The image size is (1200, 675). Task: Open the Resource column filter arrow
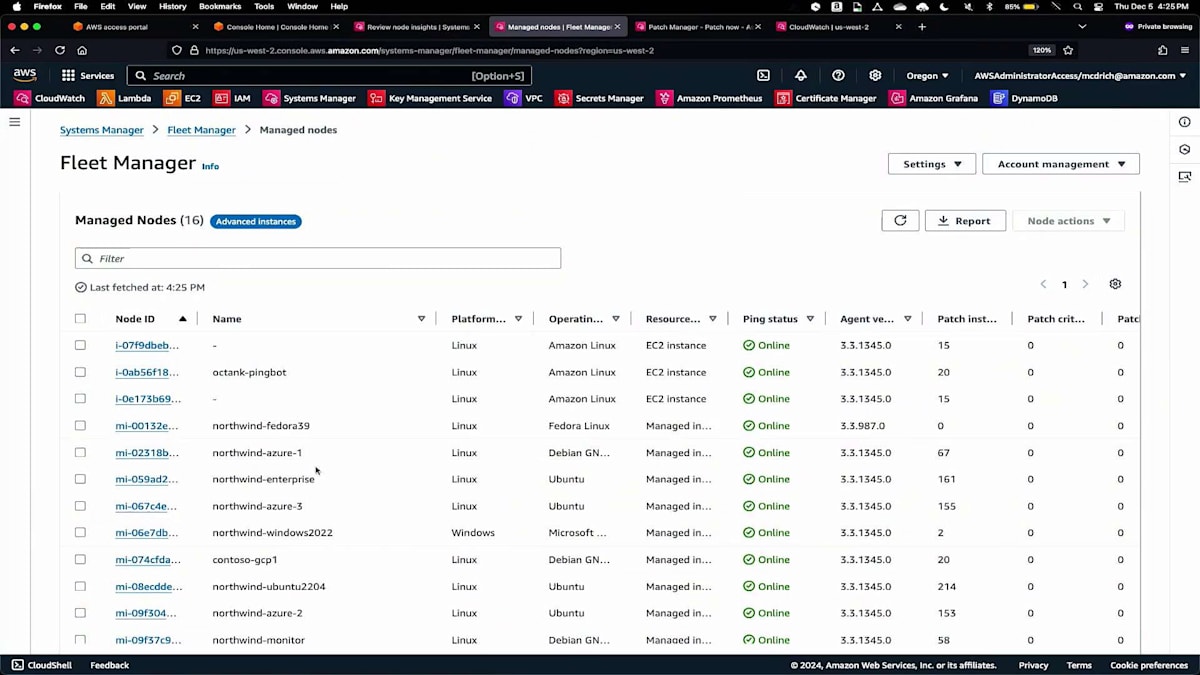click(x=713, y=319)
